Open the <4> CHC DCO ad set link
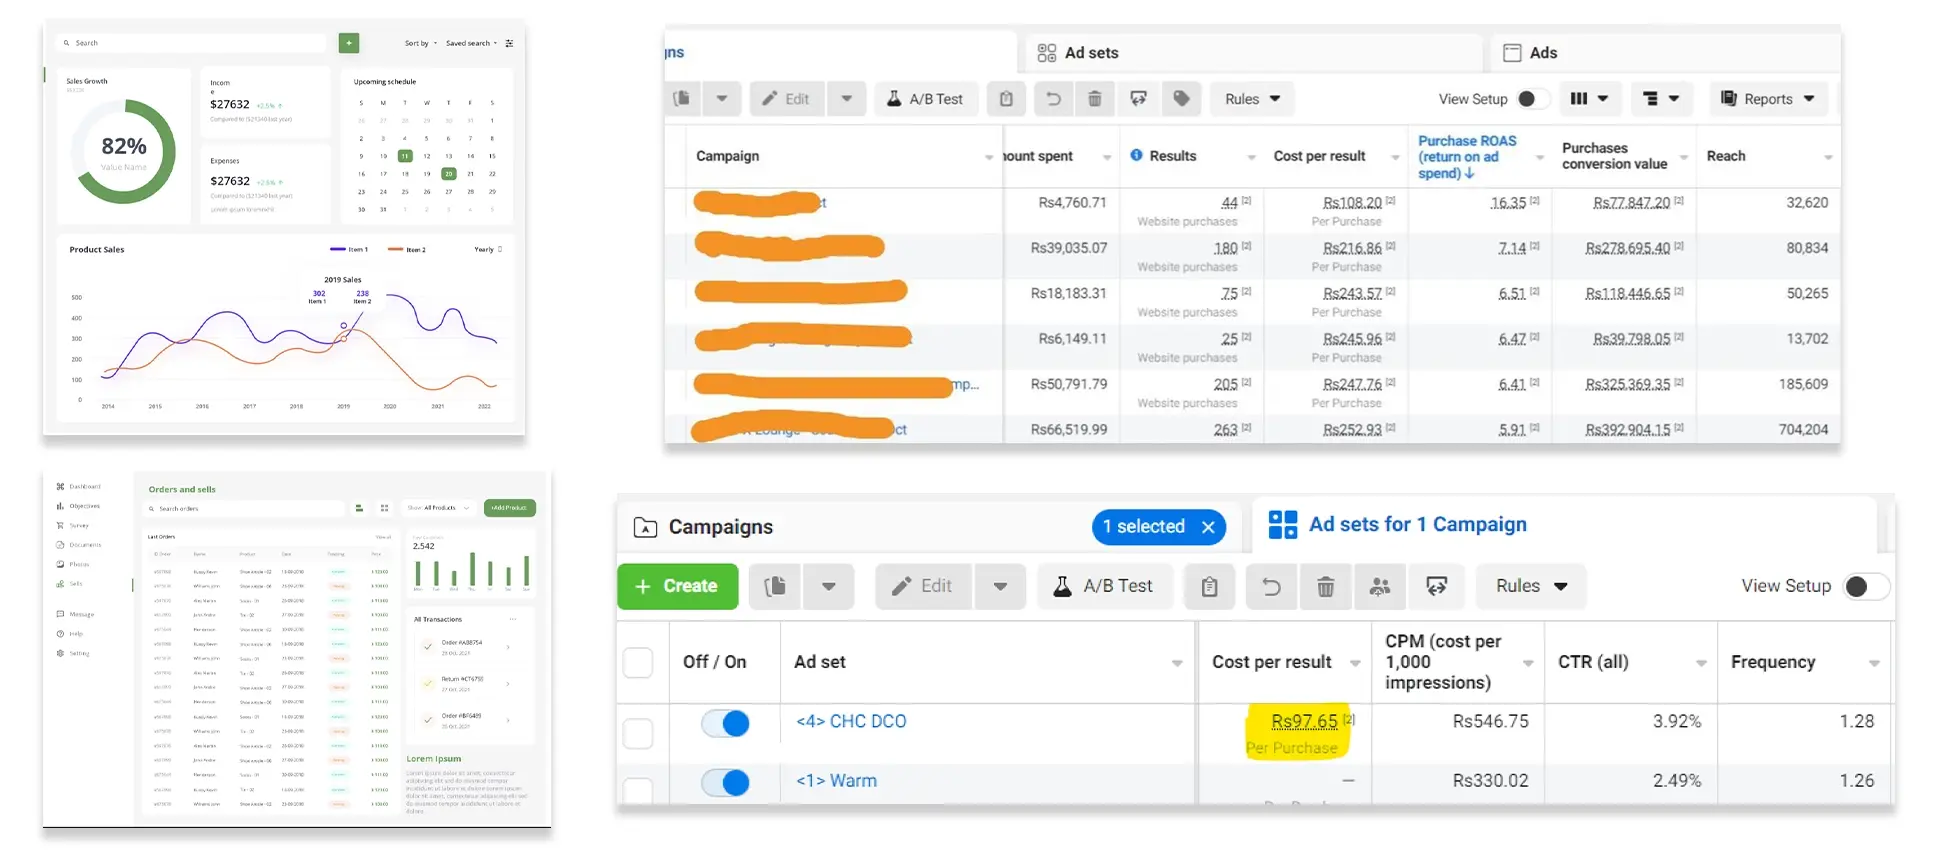Screen dimensions: 1950x850 (850, 722)
